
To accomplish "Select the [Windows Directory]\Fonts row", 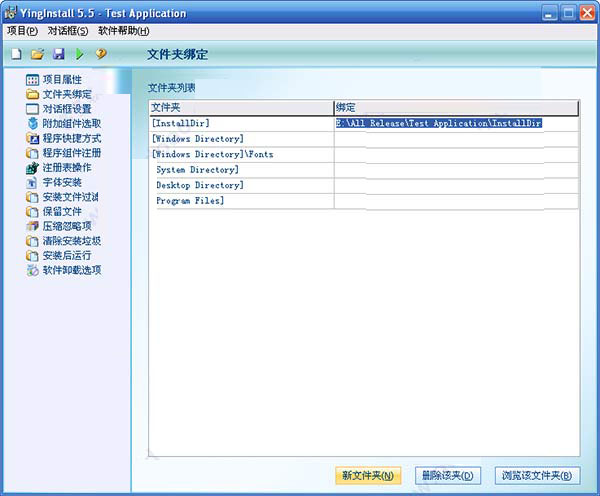I will pos(241,155).
